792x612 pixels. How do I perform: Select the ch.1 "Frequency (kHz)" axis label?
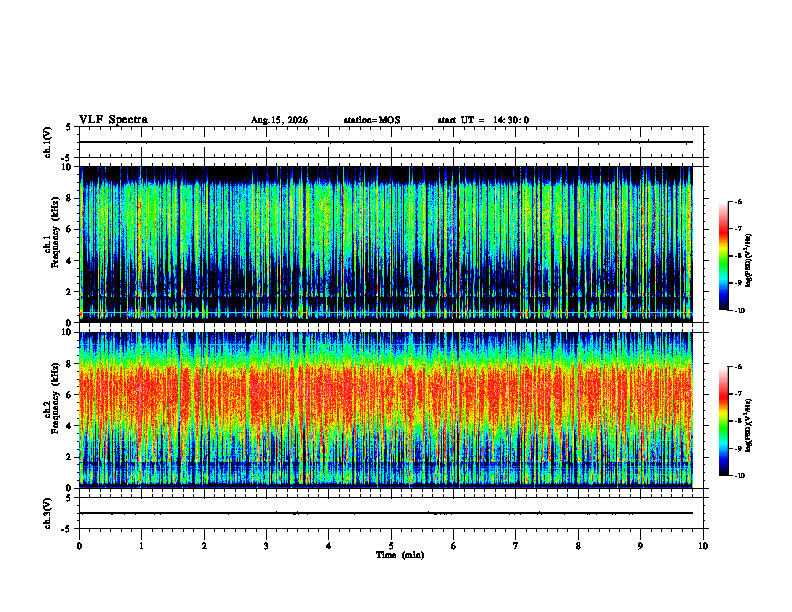[55, 232]
